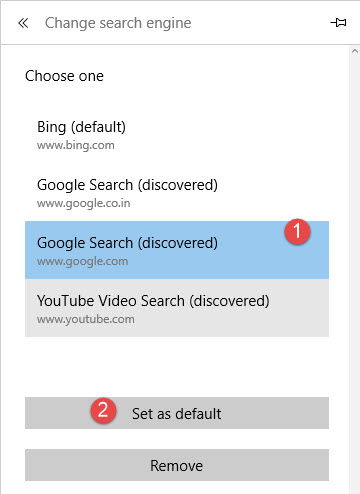Screen dimensions: 360x494
Task: Select Google Search from www.google.co.in
Action: (x=177, y=192)
